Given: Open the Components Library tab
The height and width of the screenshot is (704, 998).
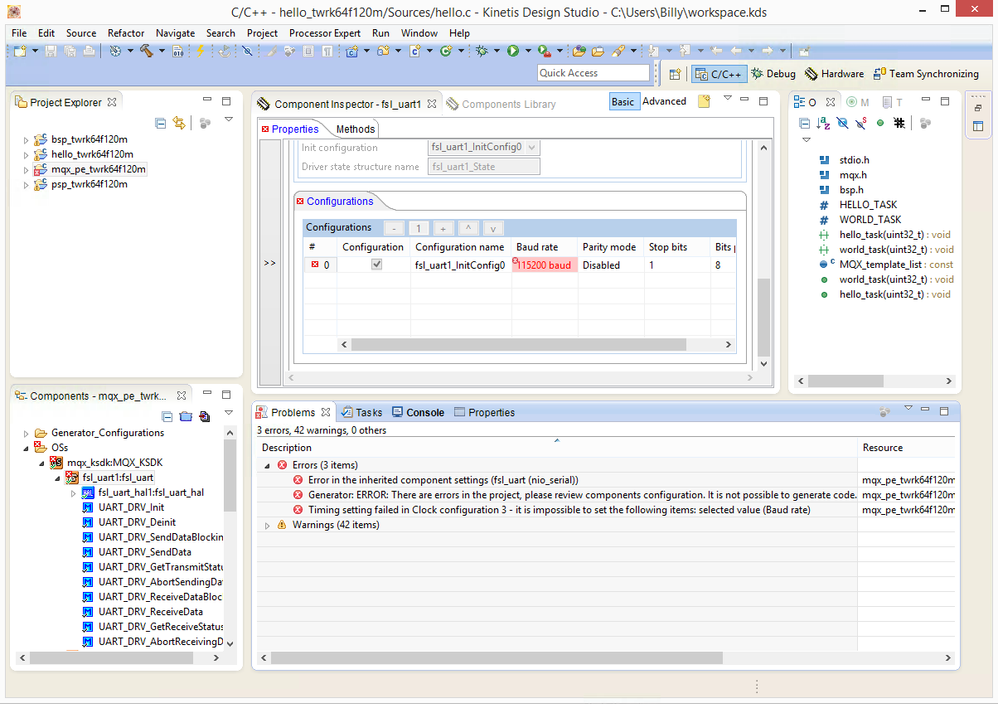Looking at the screenshot, I should 502,104.
